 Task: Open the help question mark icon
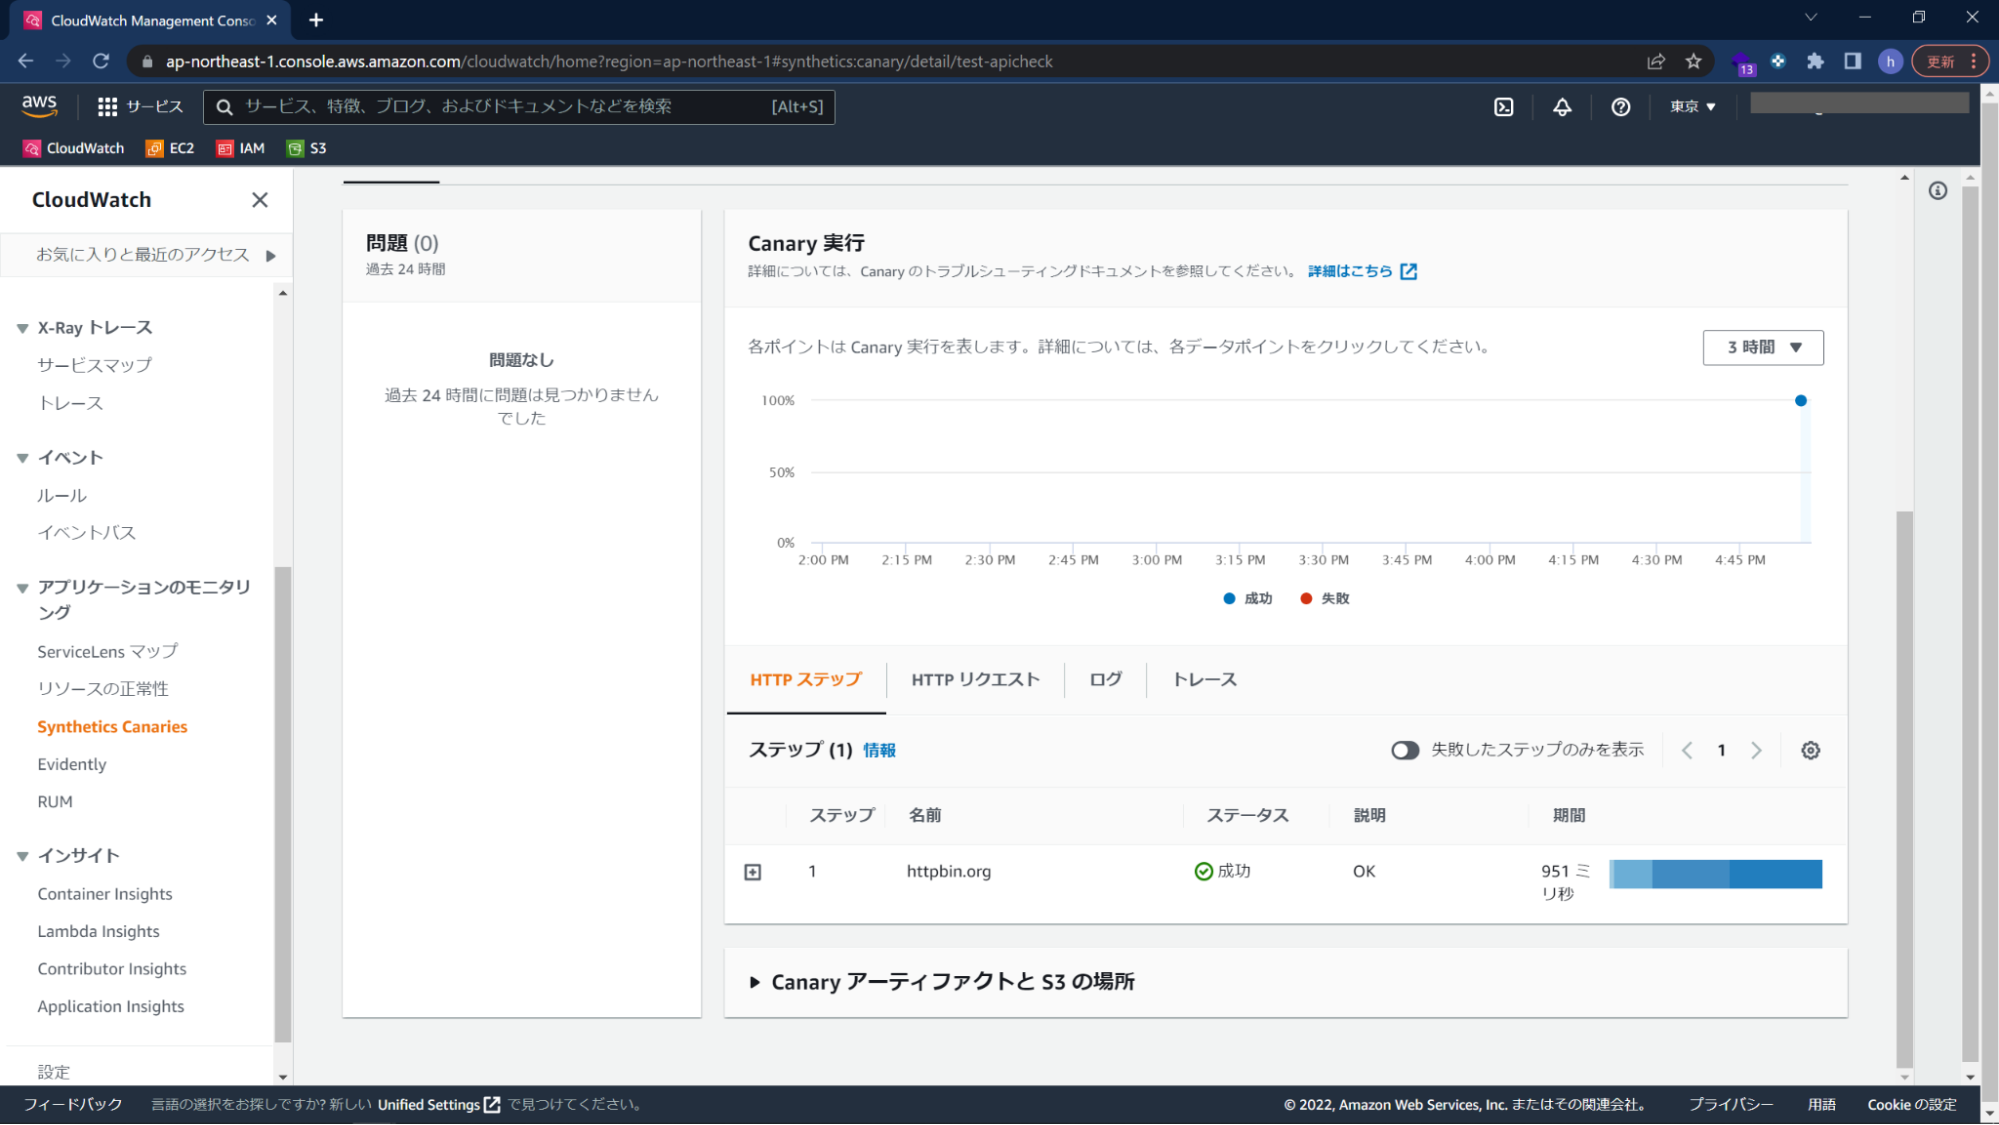pos(1621,107)
